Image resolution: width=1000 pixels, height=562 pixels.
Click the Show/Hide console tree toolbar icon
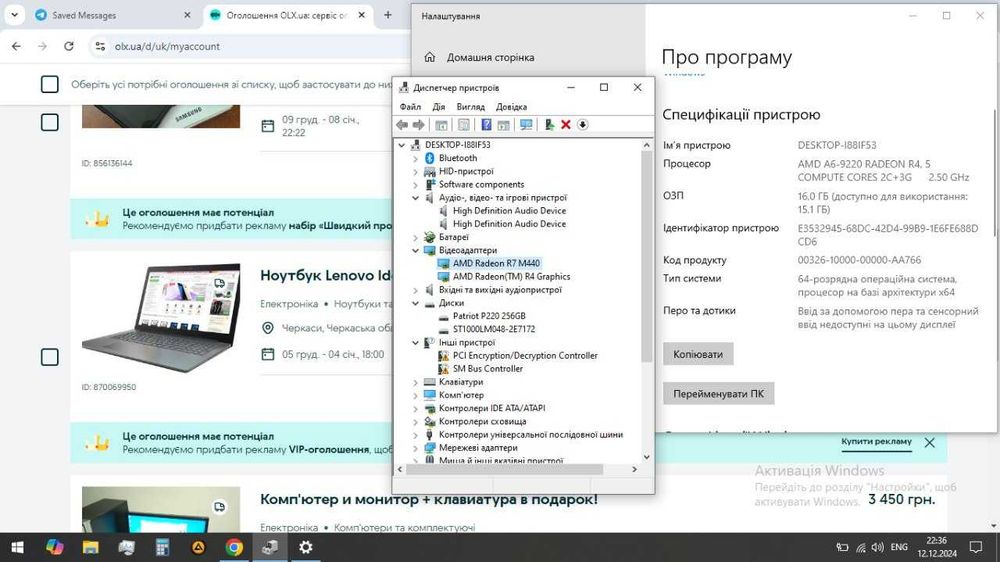tap(441, 125)
